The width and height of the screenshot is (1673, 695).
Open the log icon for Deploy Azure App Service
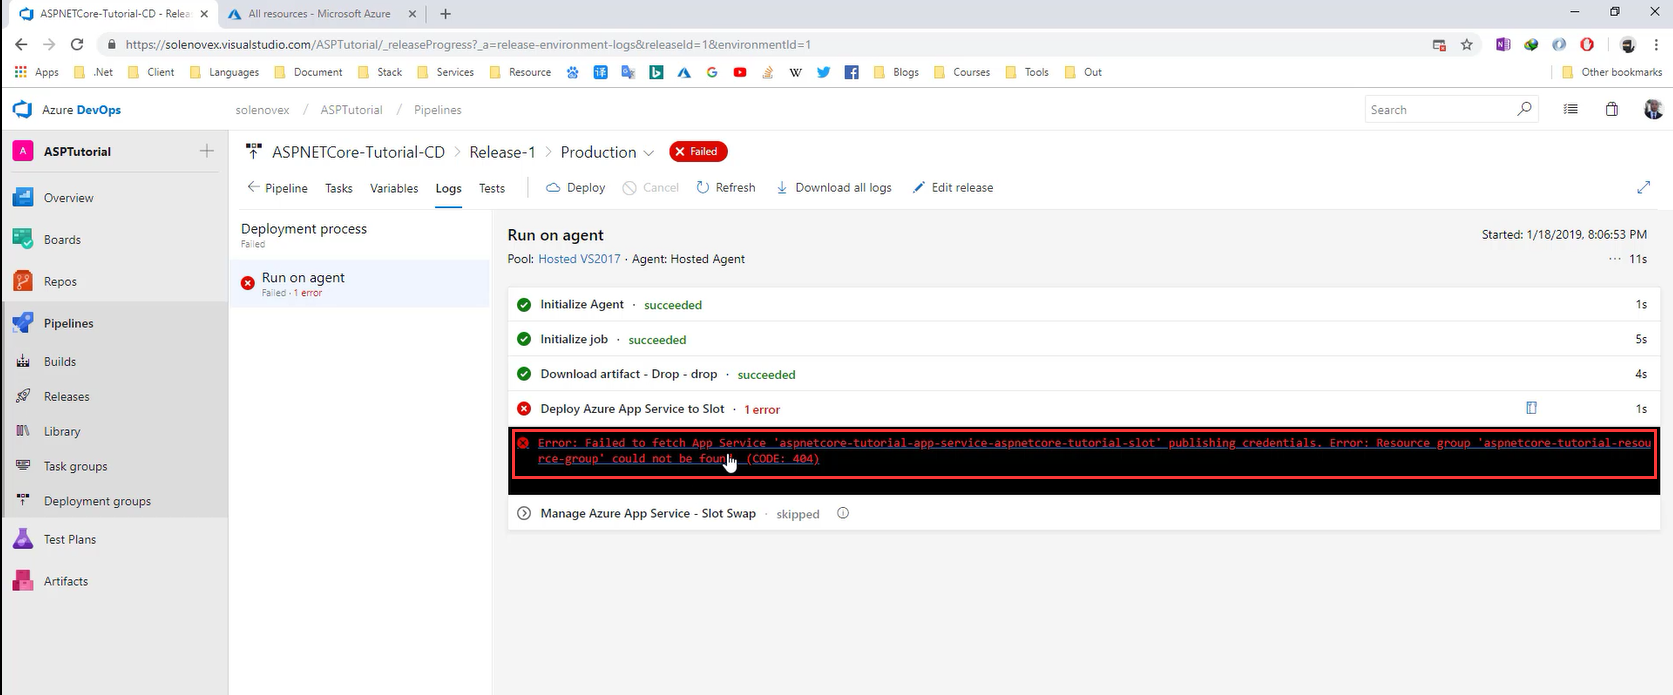[1531, 408]
